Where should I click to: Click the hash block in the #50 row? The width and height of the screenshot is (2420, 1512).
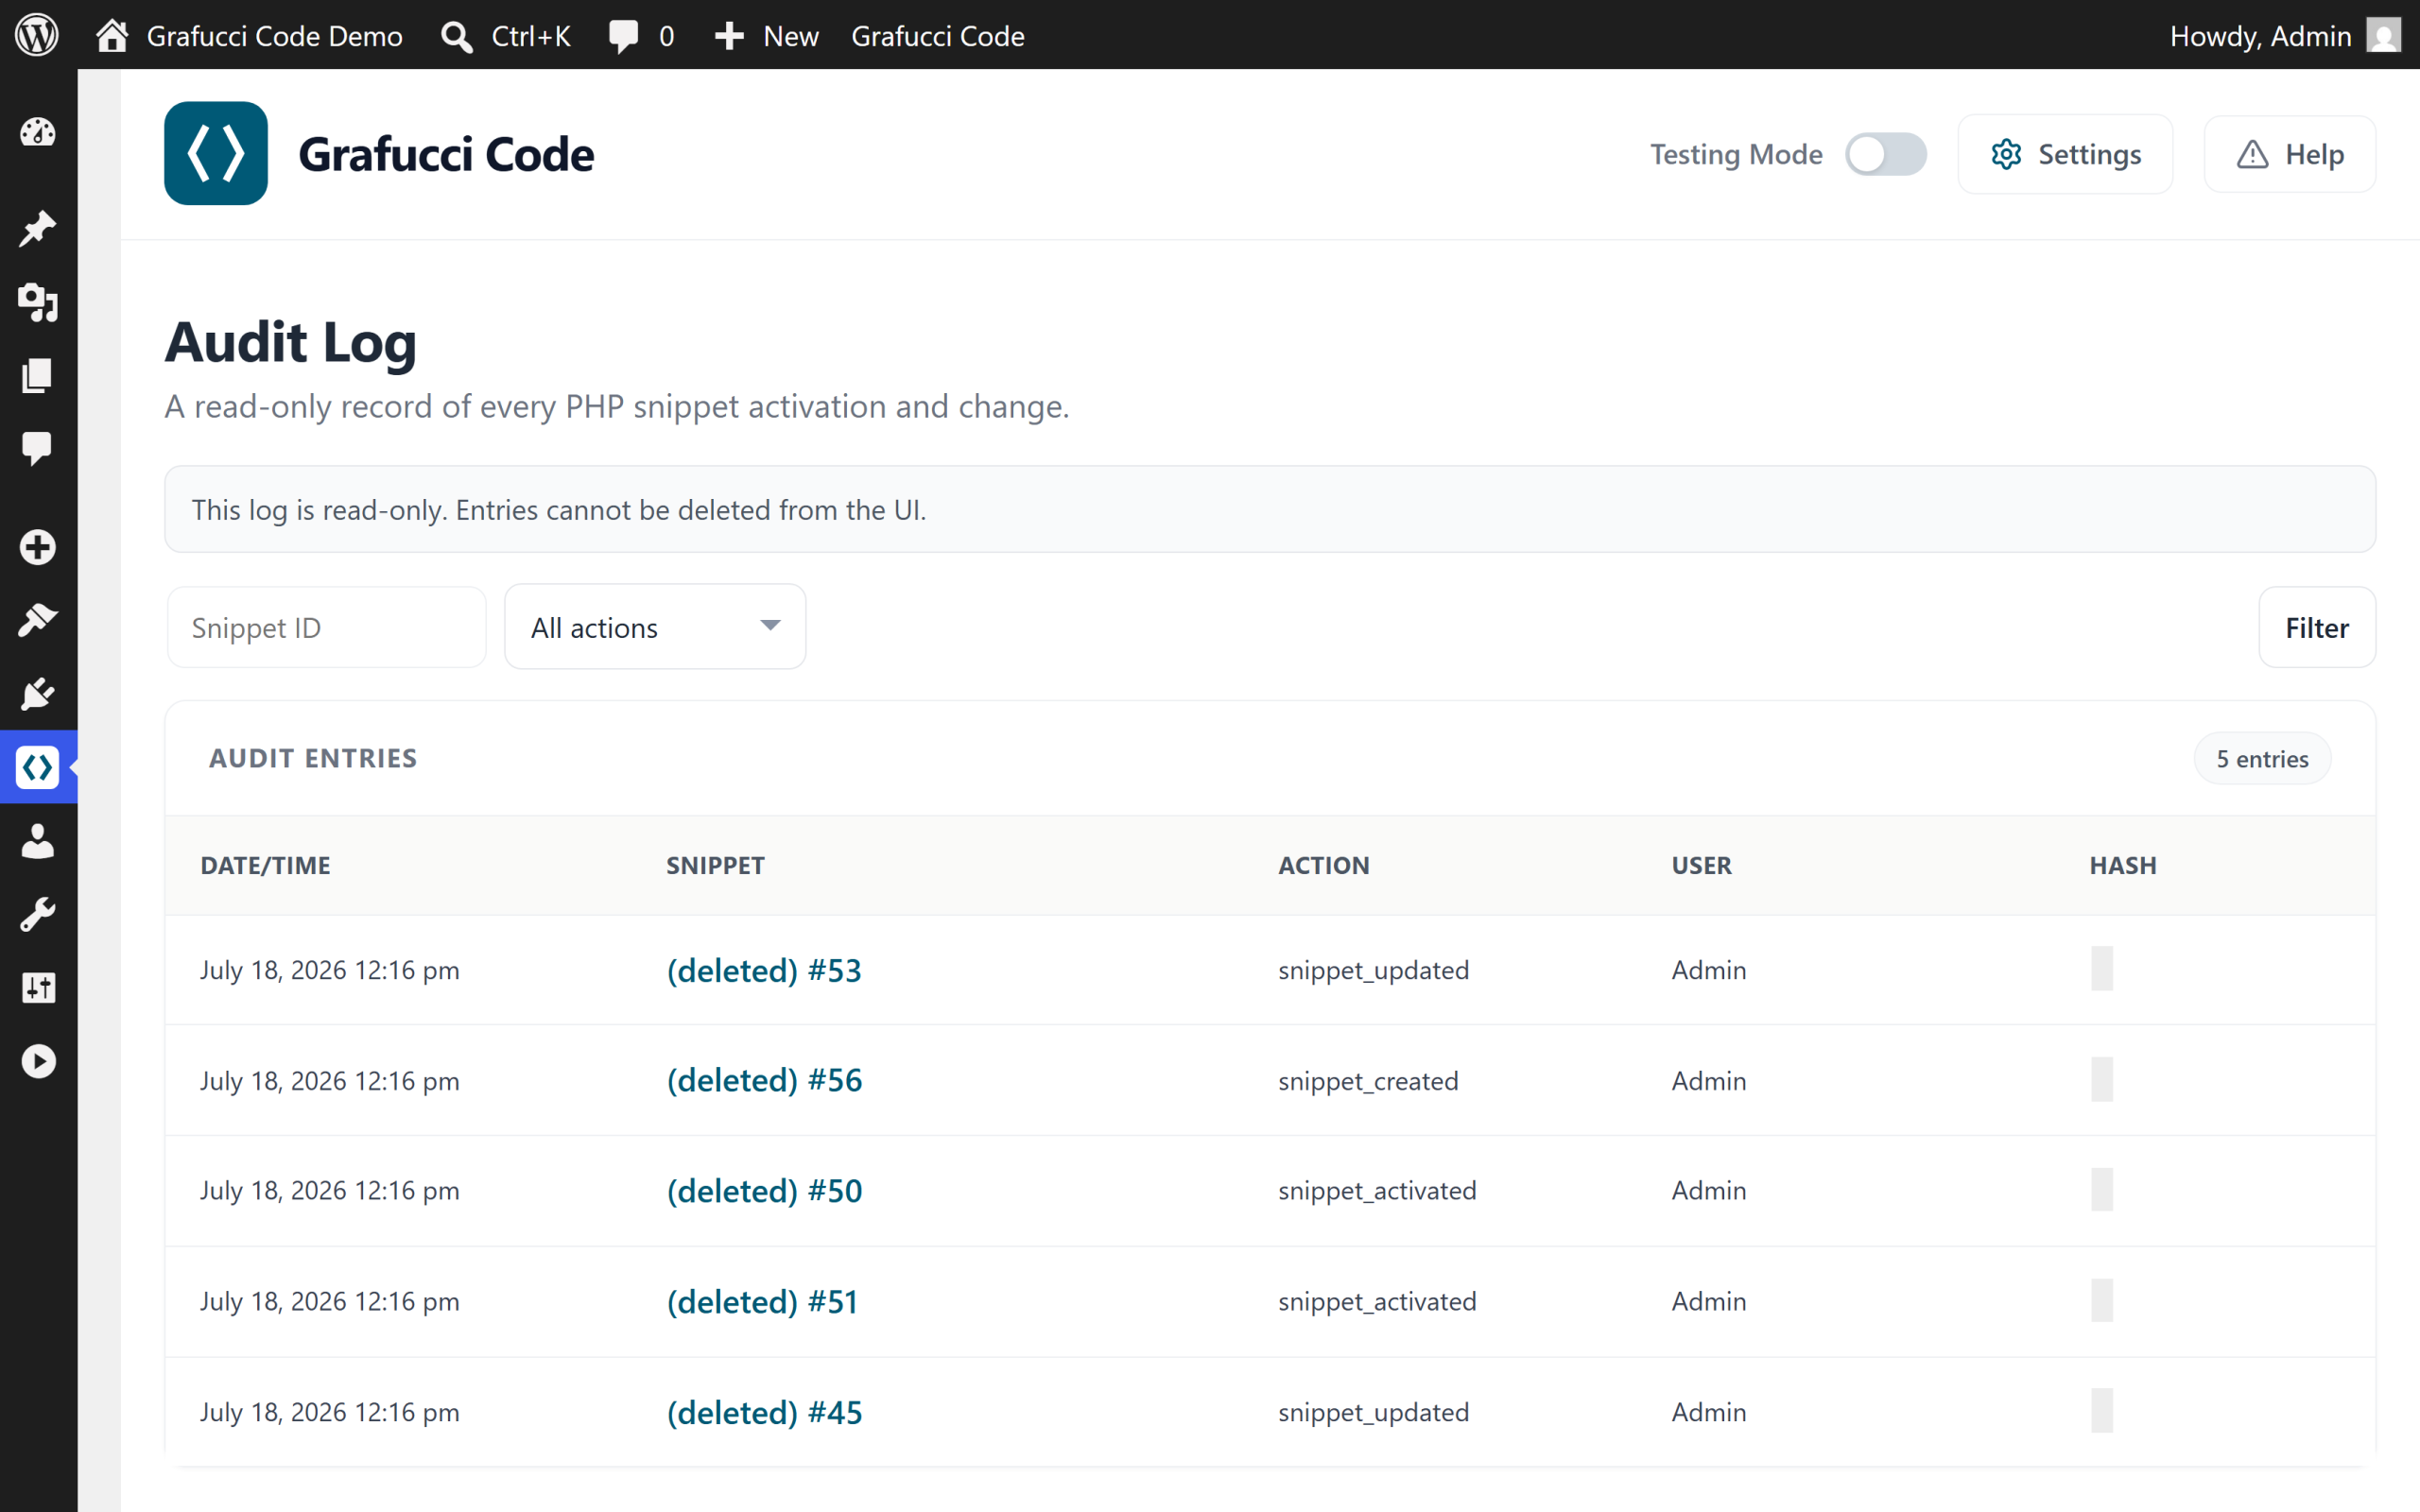[x=2102, y=1189]
